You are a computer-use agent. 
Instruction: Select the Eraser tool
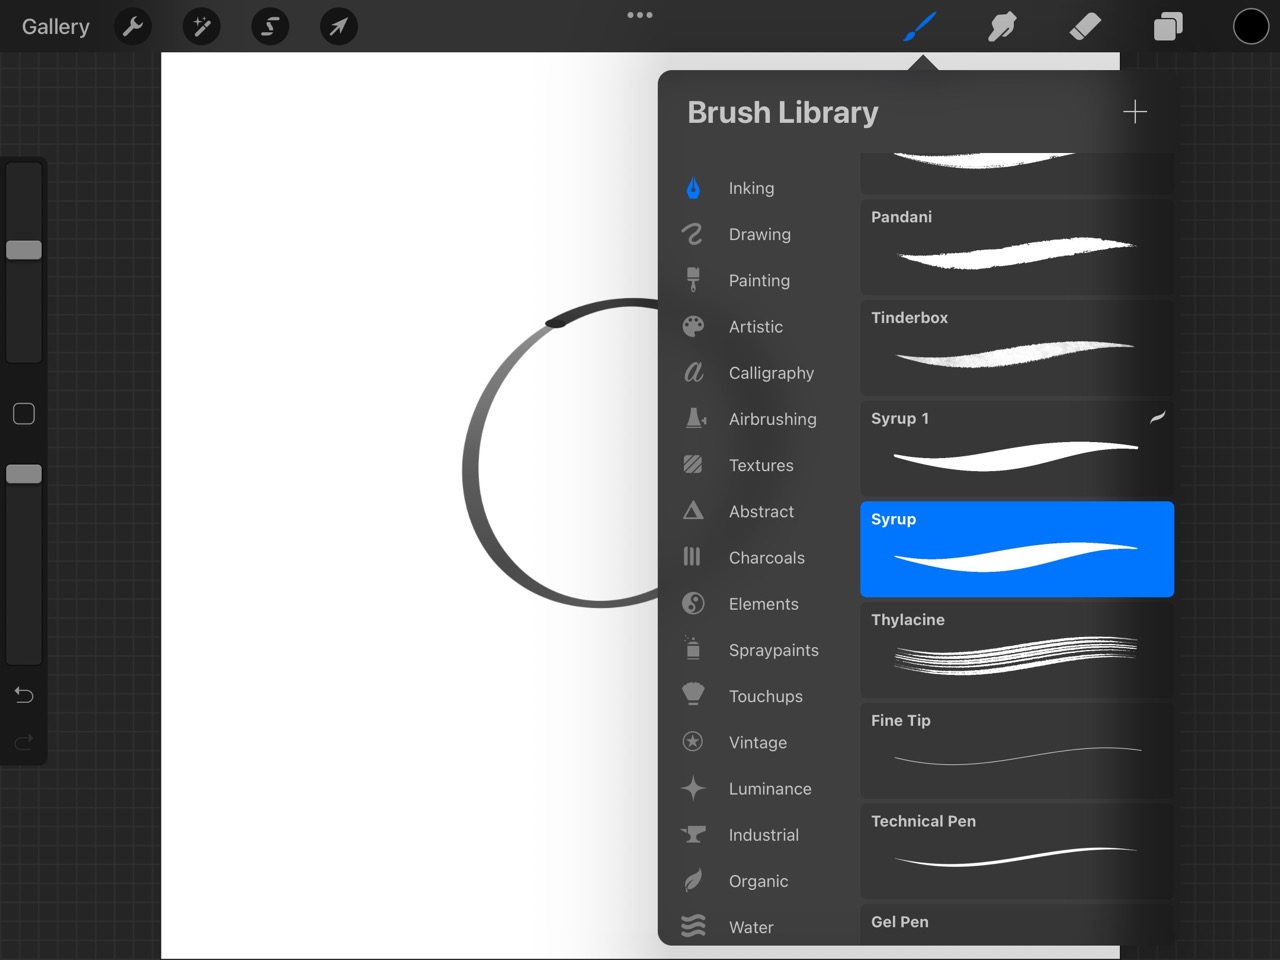[x=1085, y=27]
